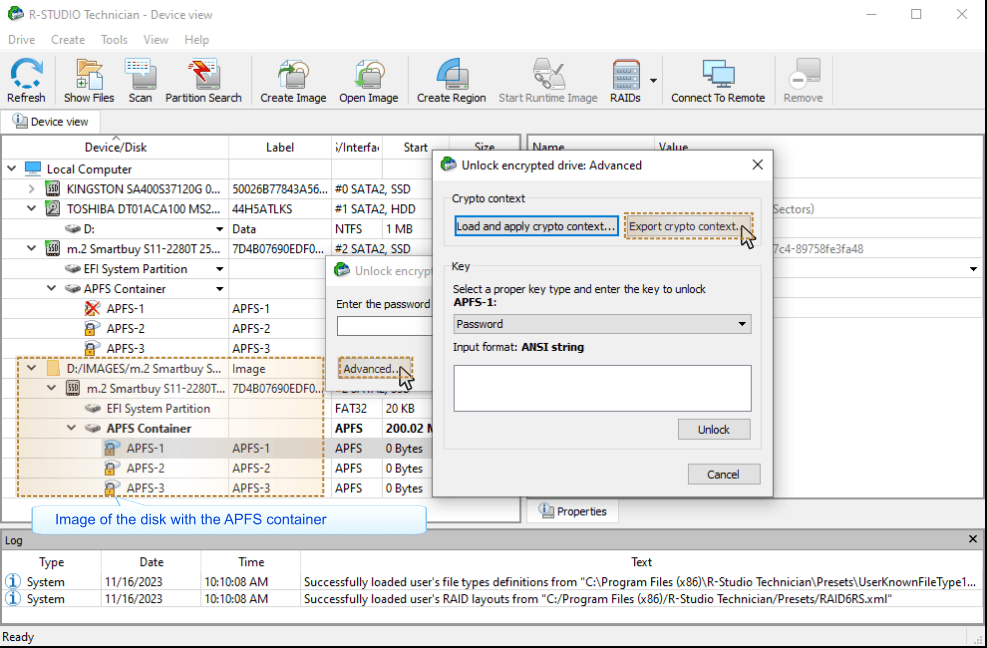Sort by Device/Disk column header

tap(116, 147)
